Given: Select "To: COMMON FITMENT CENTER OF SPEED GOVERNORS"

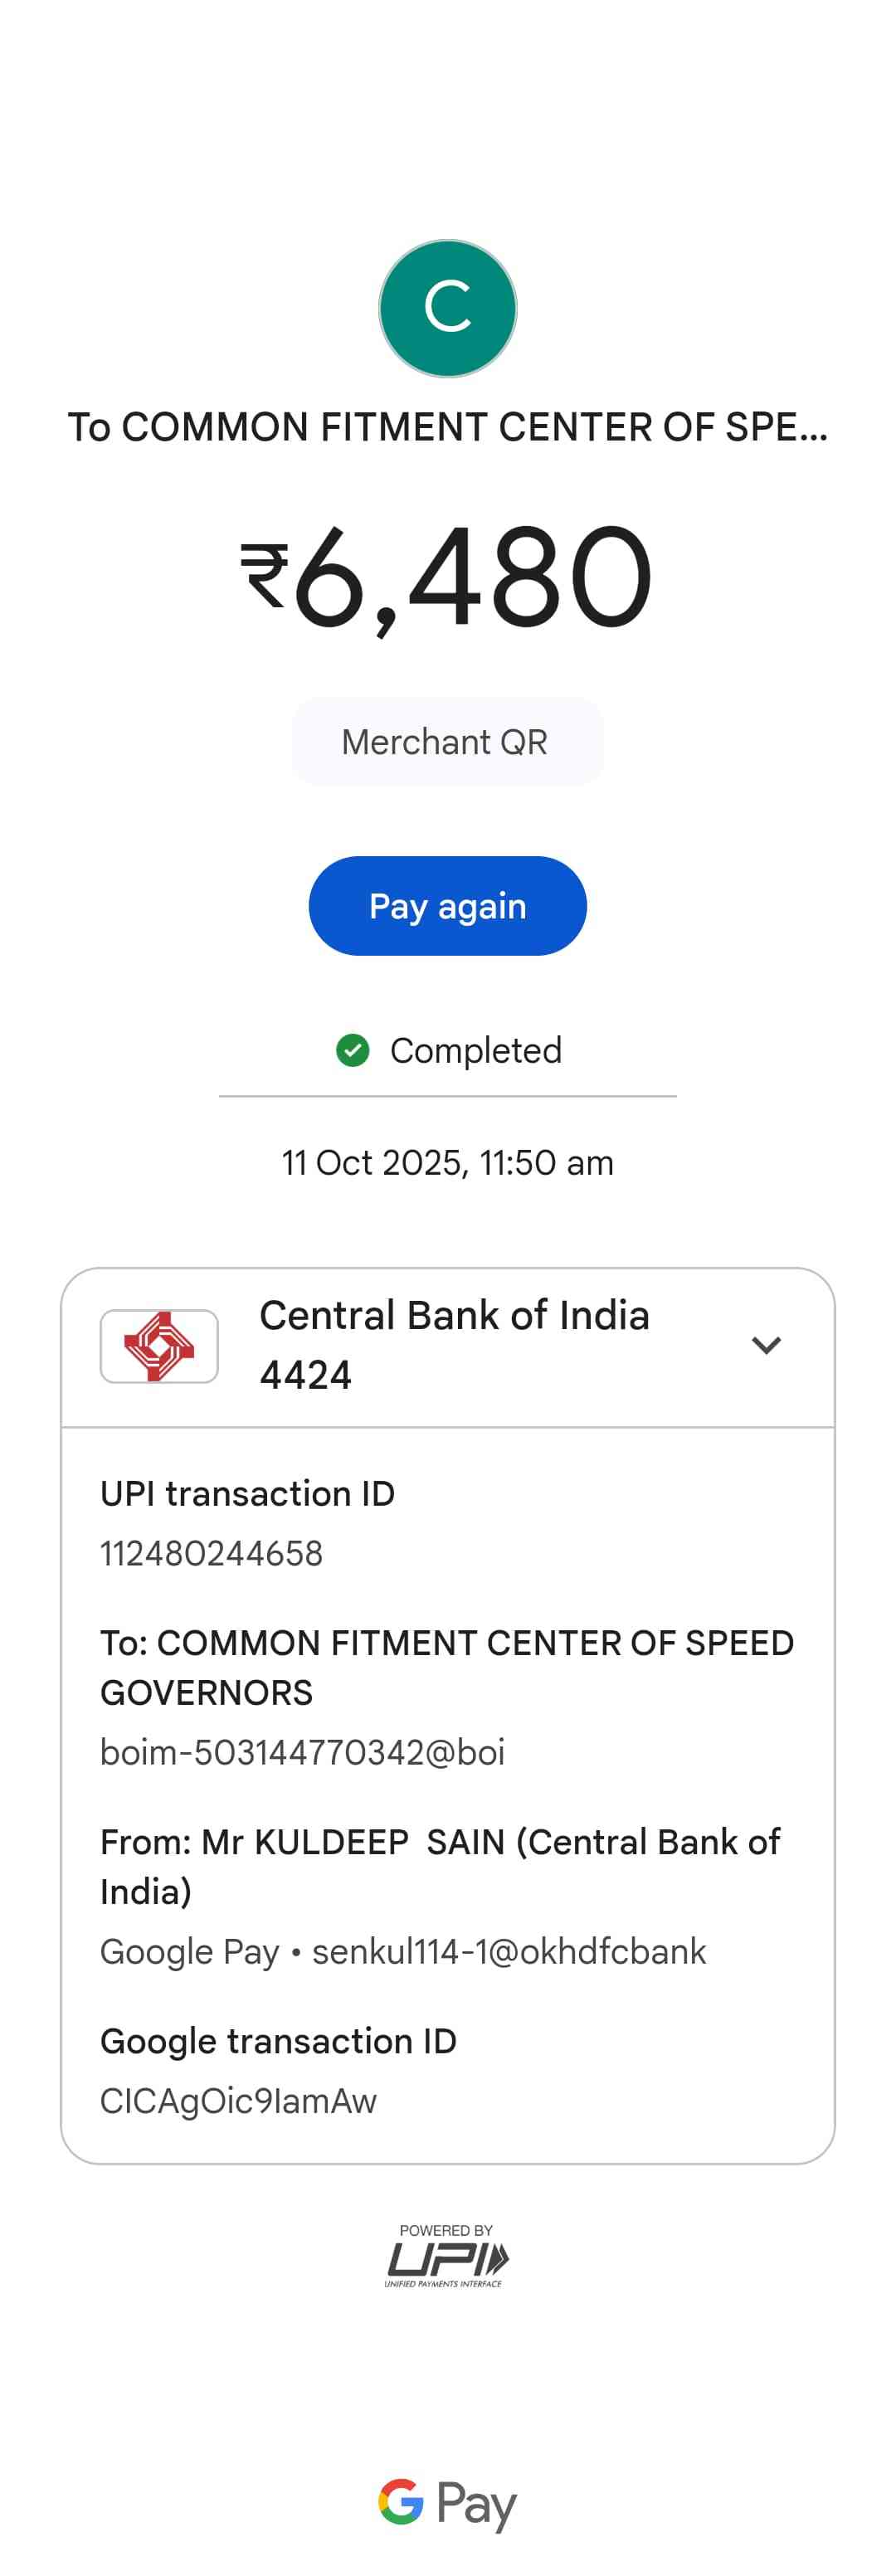Looking at the screenshot, I should tap(446, 1667).
